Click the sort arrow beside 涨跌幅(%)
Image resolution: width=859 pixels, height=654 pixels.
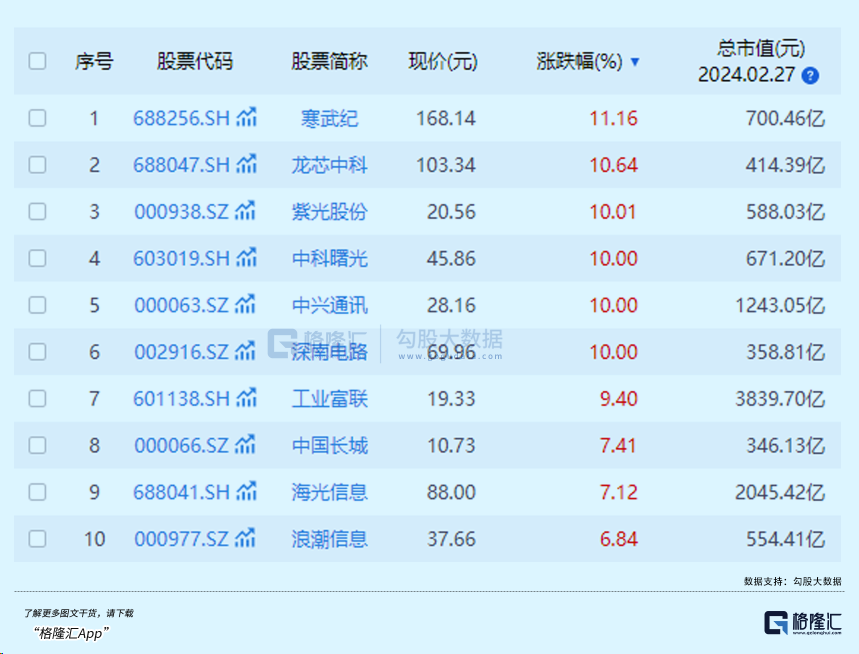point(635,61)
